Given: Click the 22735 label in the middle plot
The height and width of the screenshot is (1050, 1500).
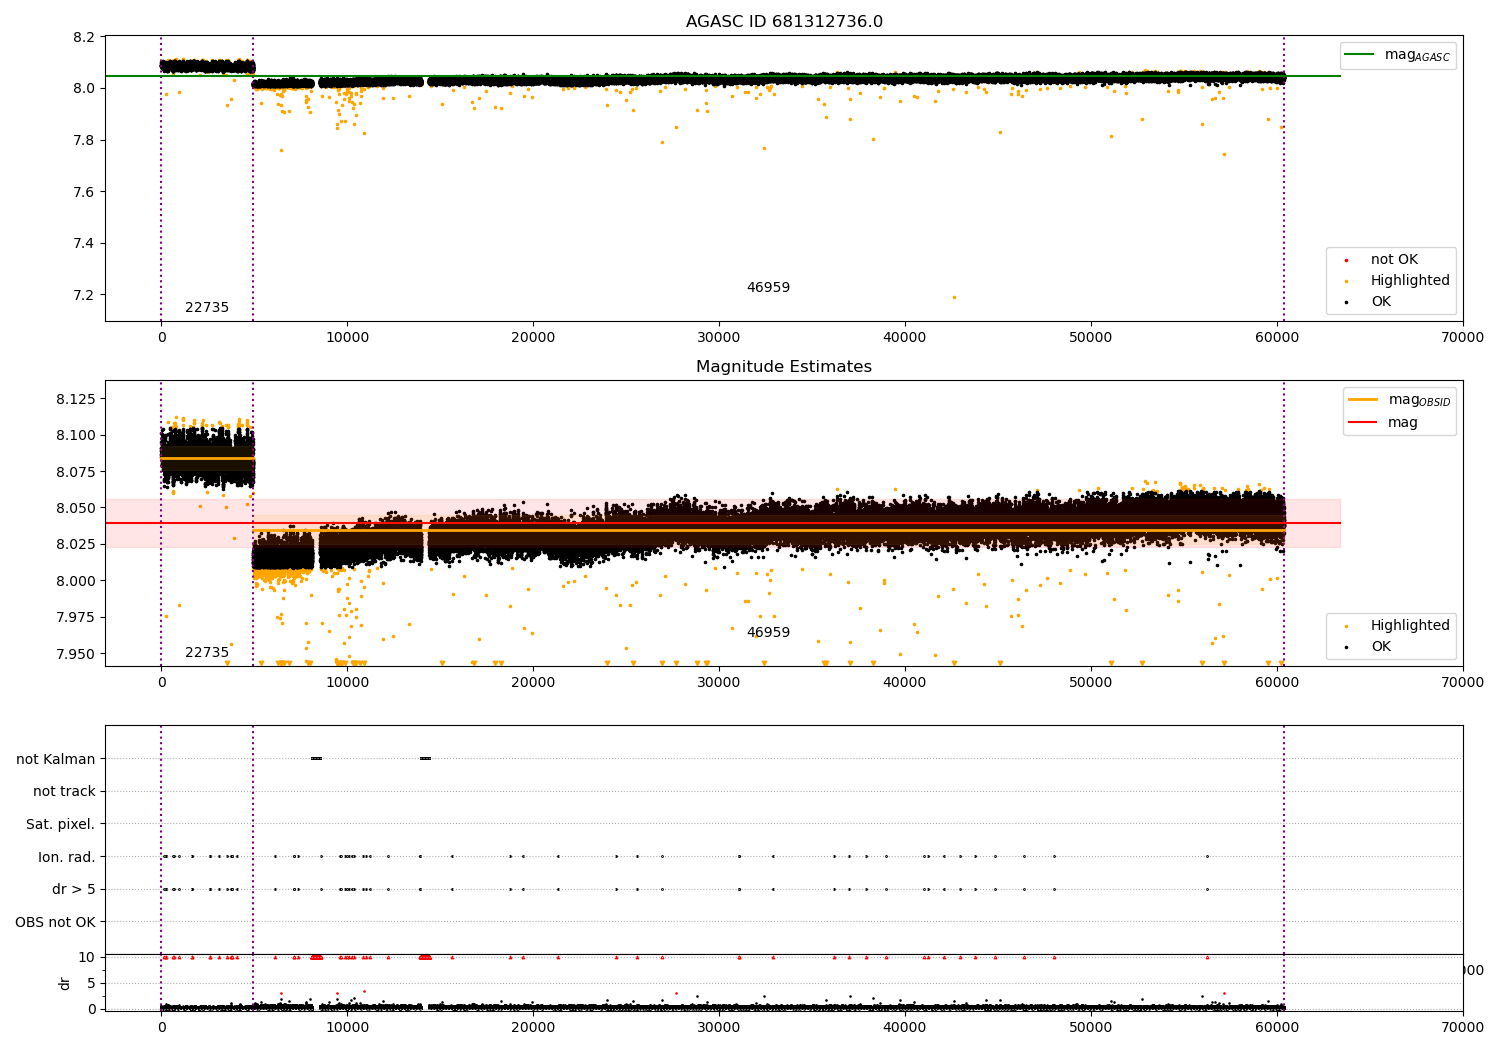Looking at the screenshot, I should click(207, 653).
